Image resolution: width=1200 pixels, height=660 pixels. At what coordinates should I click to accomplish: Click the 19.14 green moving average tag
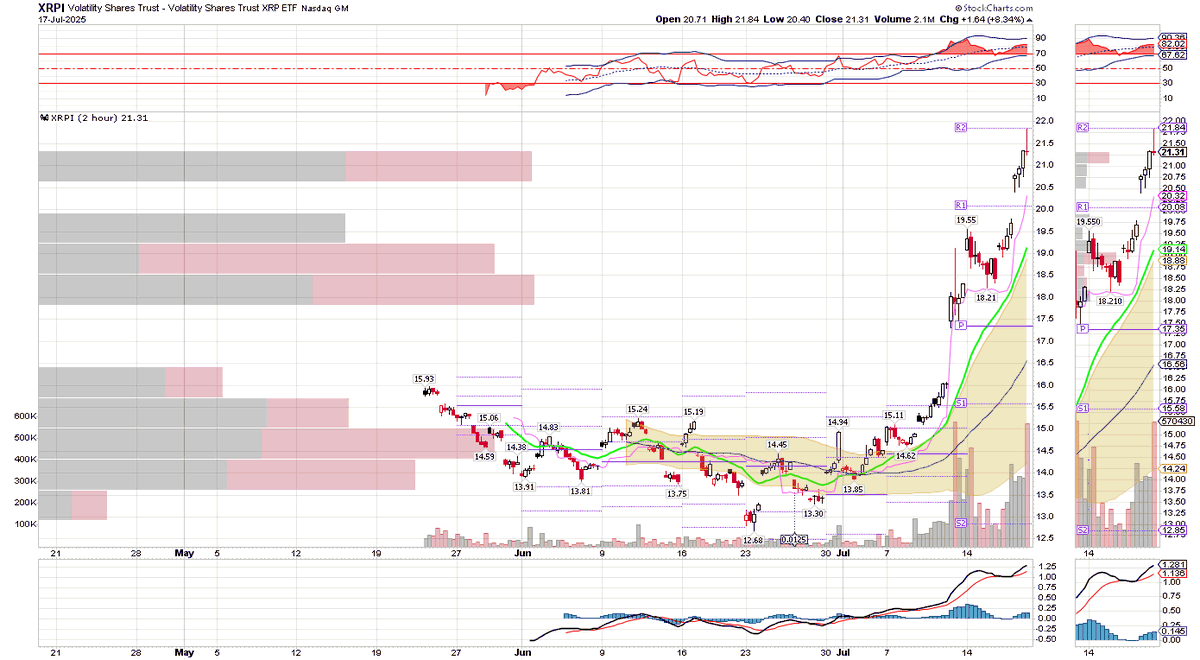click(1172, 249)
